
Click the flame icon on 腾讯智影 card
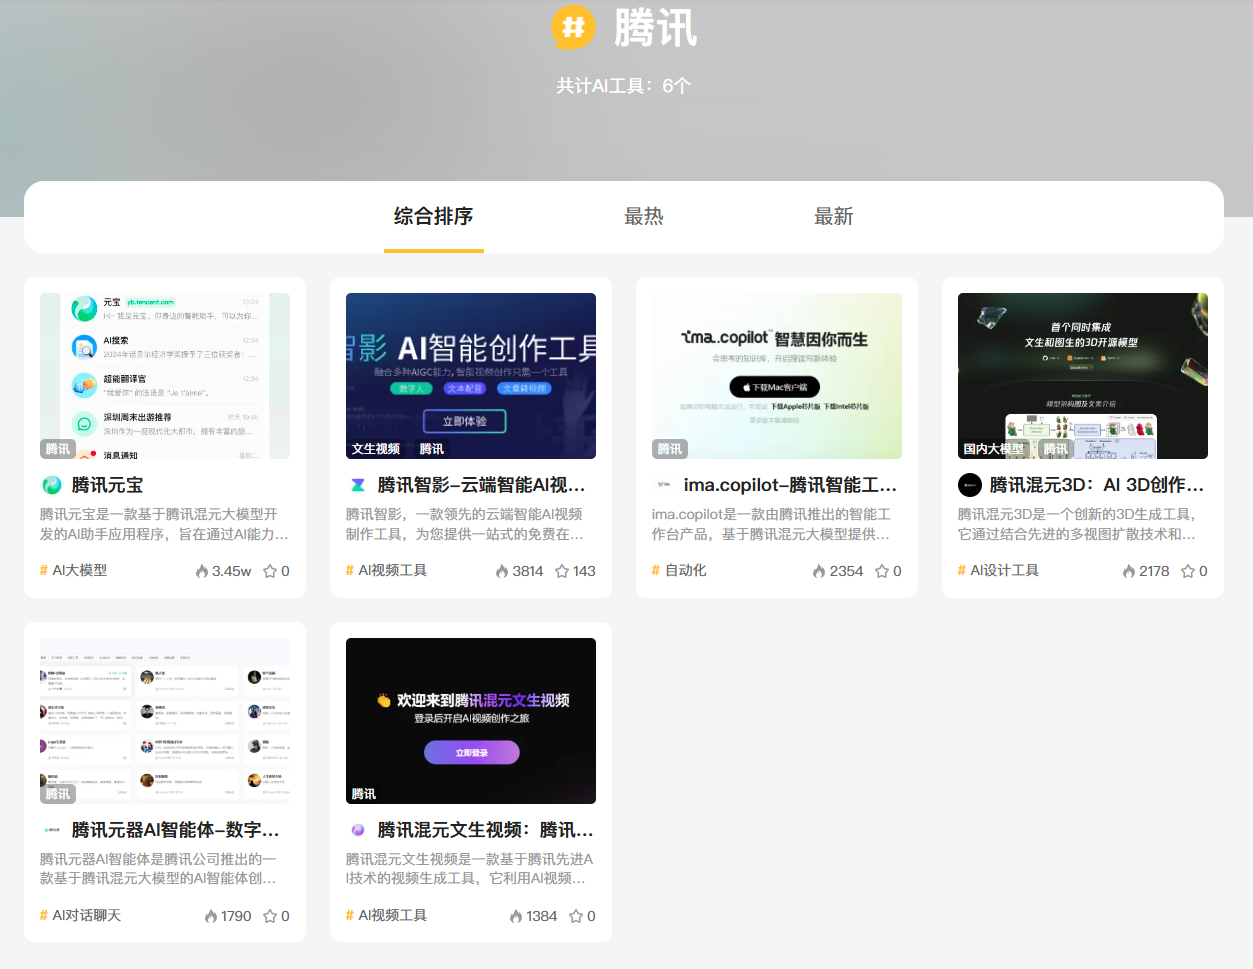502,571
